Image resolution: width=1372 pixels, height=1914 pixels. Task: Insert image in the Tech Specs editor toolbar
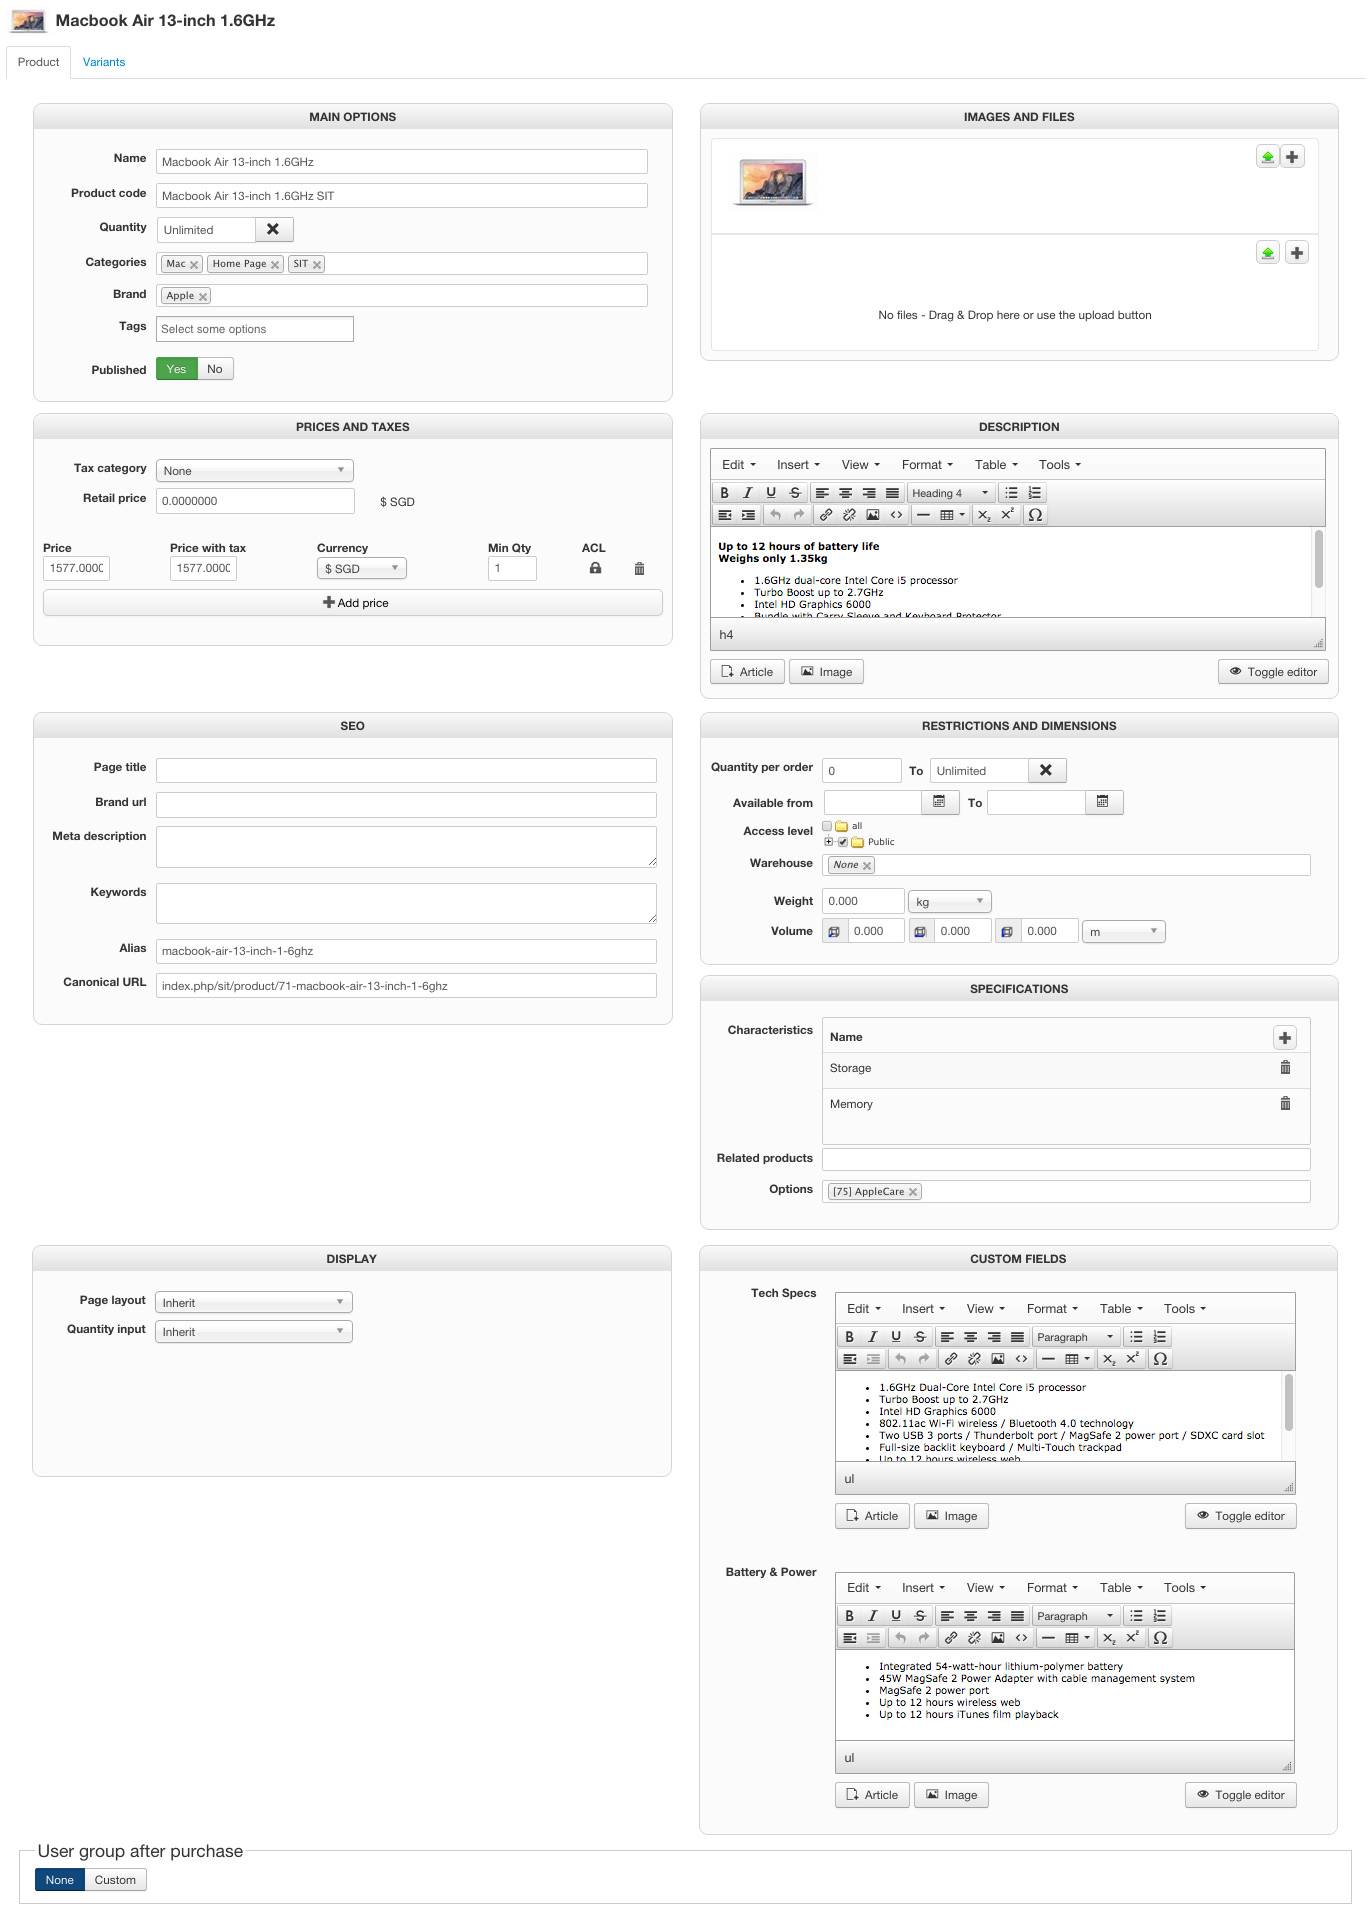click(x=997, y=1359)
